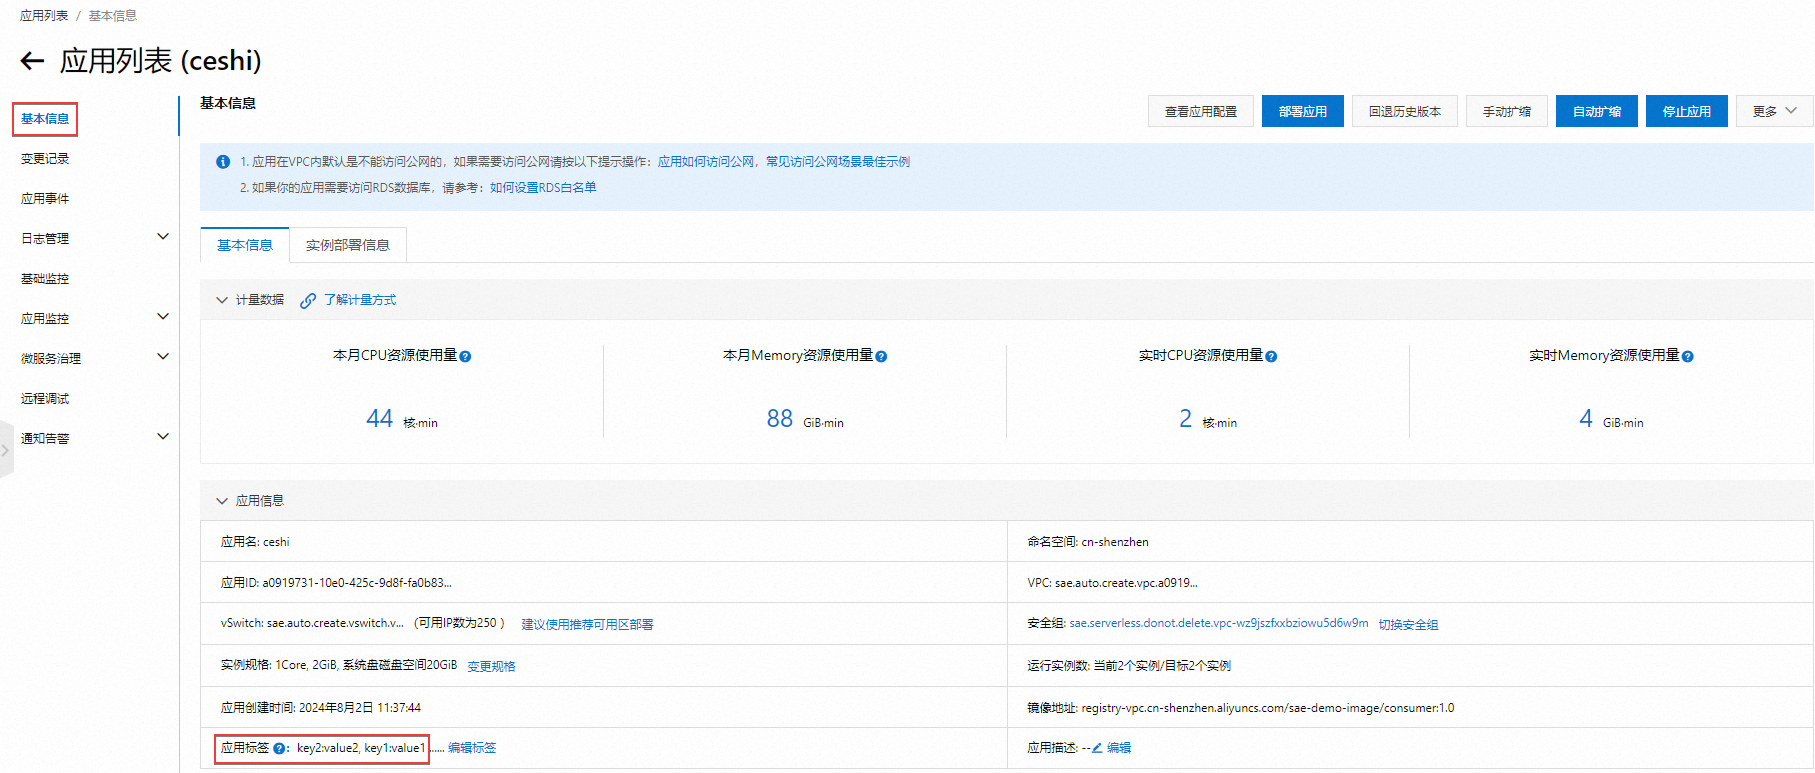Click the help icon beside 实时Memory资源使用量

[x=1688, y=356]
